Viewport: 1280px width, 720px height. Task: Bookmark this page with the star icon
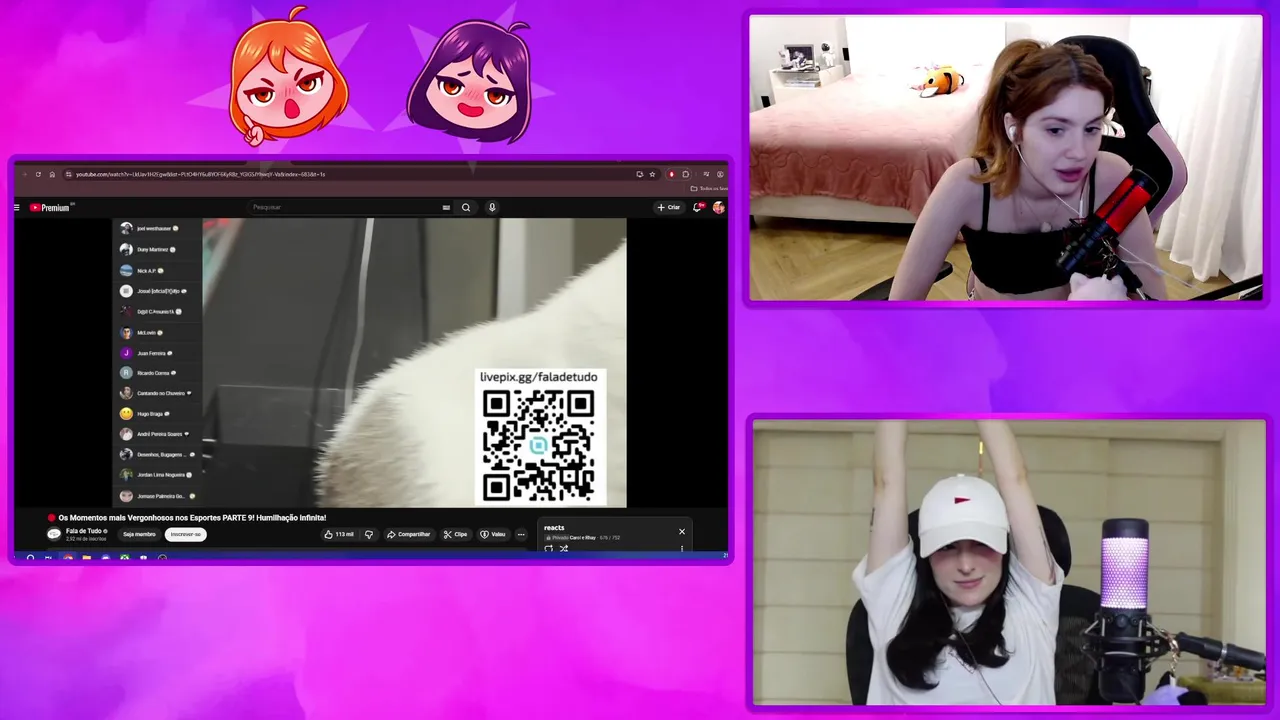pos(652,174)
